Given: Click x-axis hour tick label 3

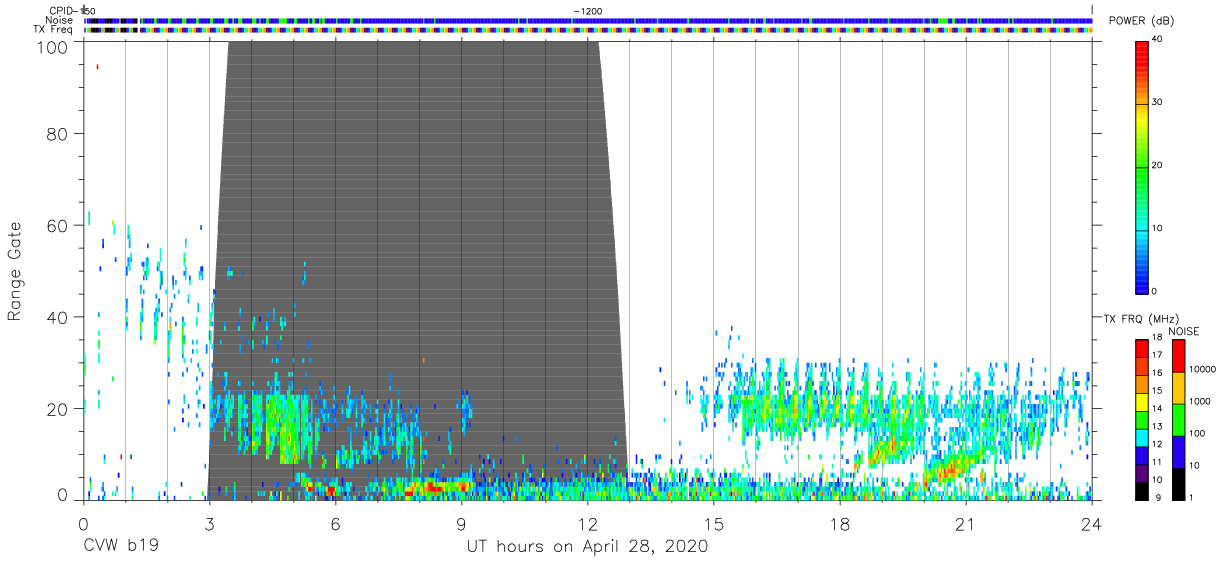Looking at the screenshot, I should point(209,523).
